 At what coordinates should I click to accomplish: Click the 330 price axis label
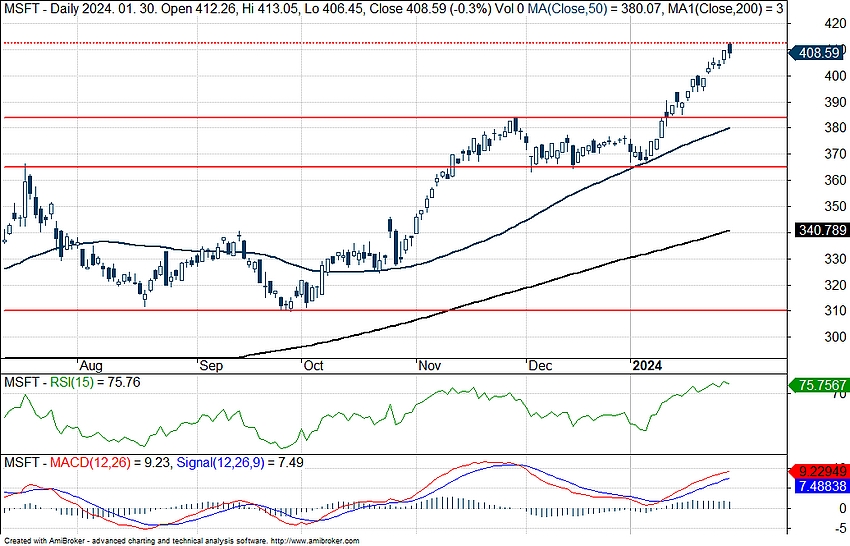835,259
